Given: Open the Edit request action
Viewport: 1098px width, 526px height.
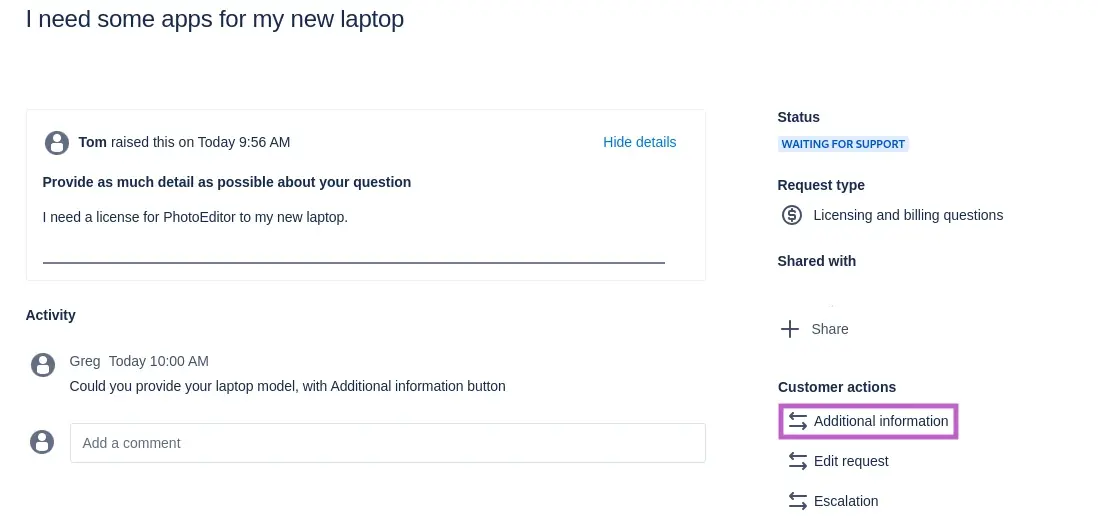Looking at the screenshot, I should tap(851, 461).
